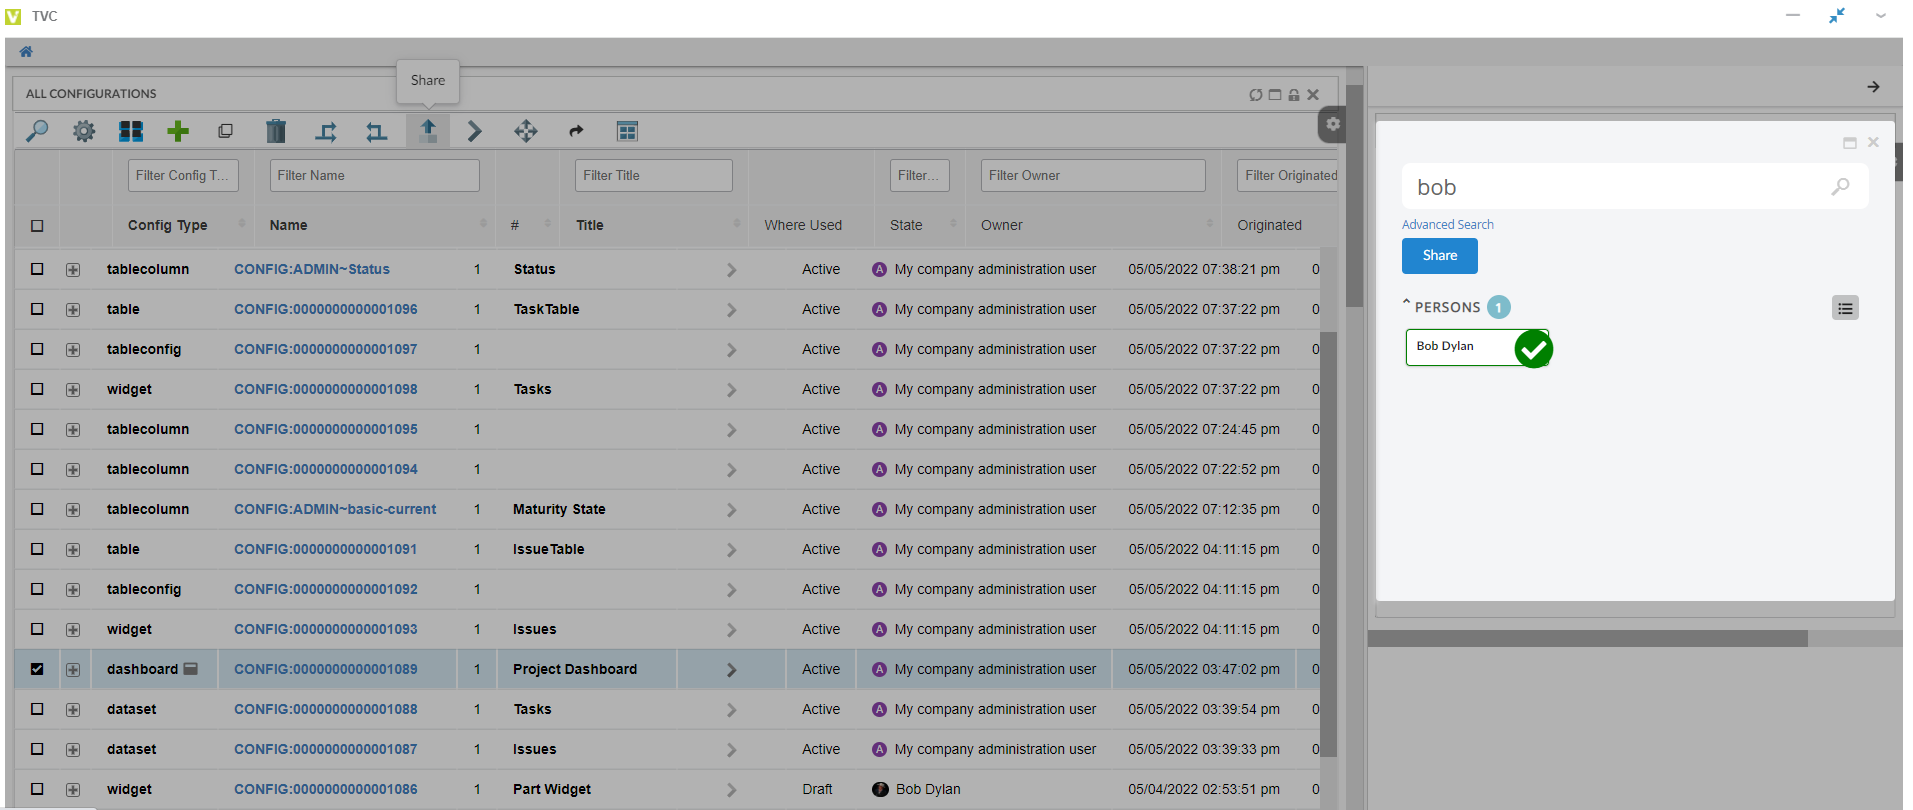Uncheck the Project Dashboard row checkbox
The height and width of the screenshot is (810, 1913).
37,669
